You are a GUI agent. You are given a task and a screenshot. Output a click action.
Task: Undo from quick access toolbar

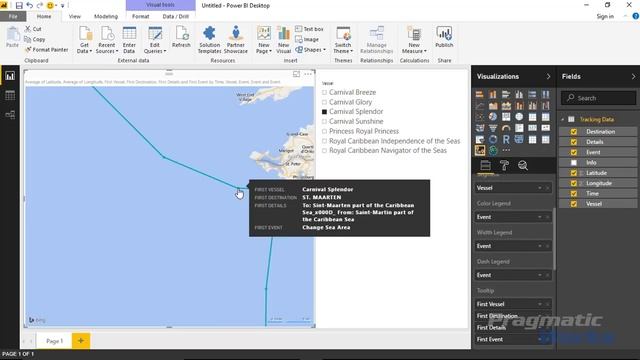pos(29,5)
